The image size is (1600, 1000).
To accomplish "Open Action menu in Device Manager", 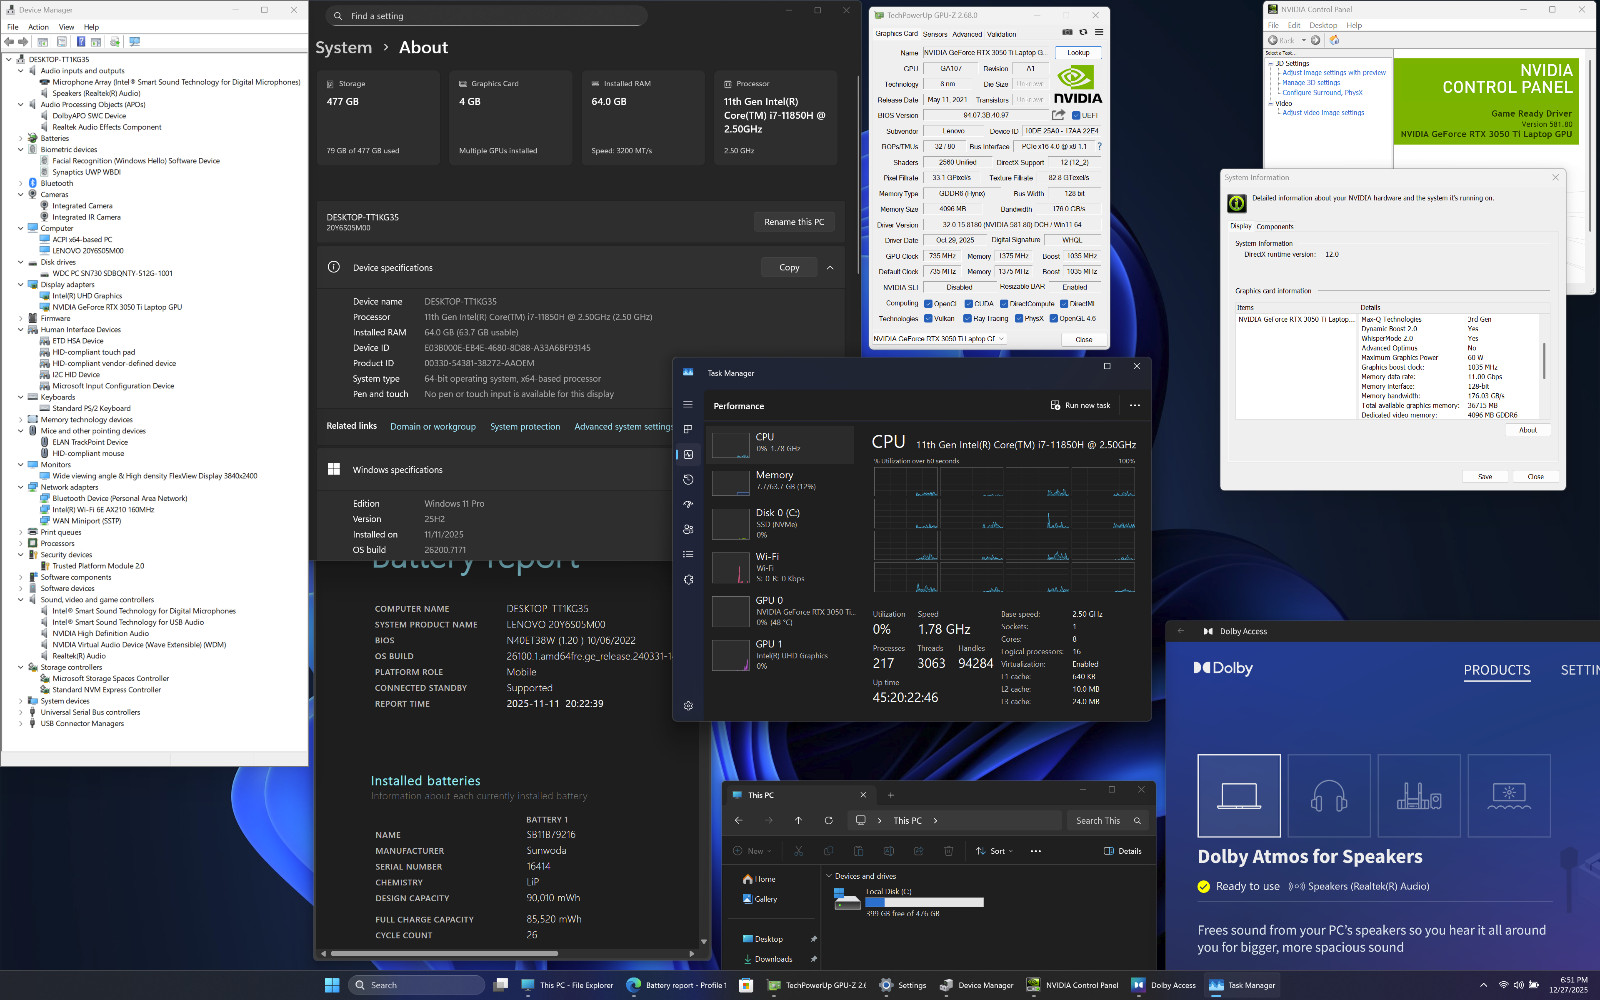I will pos(38,27).
